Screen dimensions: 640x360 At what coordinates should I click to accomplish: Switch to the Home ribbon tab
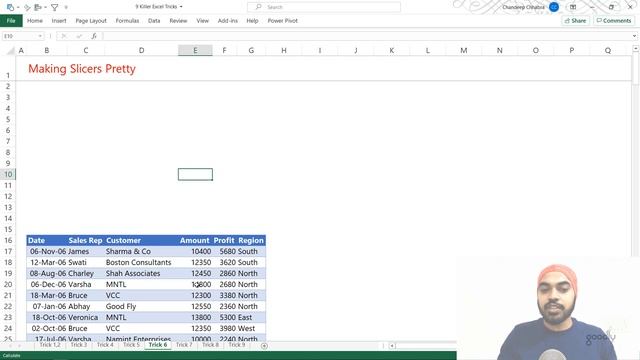coord(35,20)
